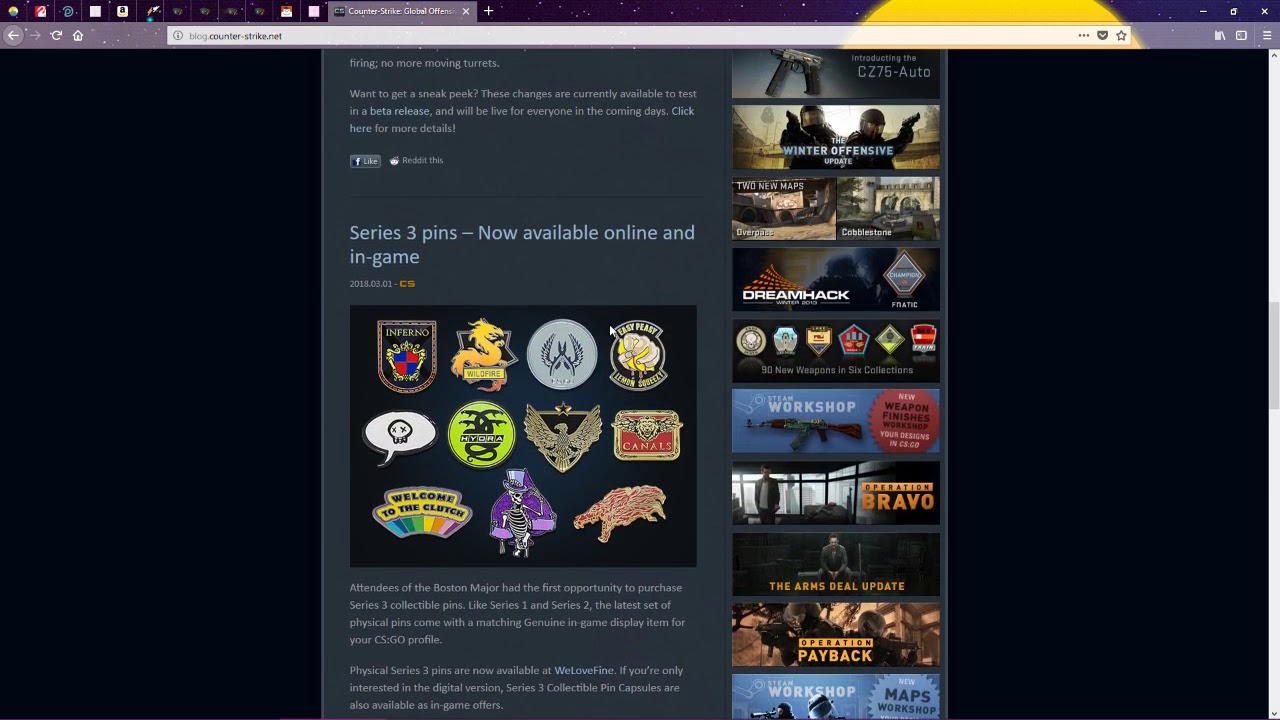
Task: Click the Welcome to the Clutch pin
Action: point(421,512)
